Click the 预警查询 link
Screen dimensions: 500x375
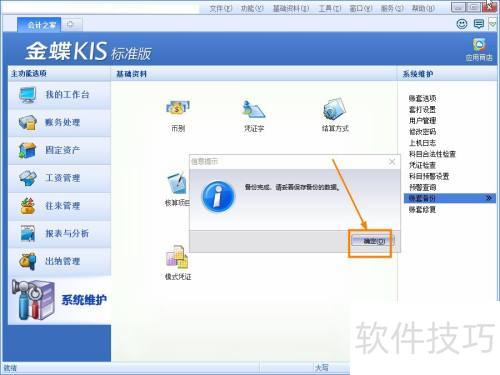click(x=422, y=187)
